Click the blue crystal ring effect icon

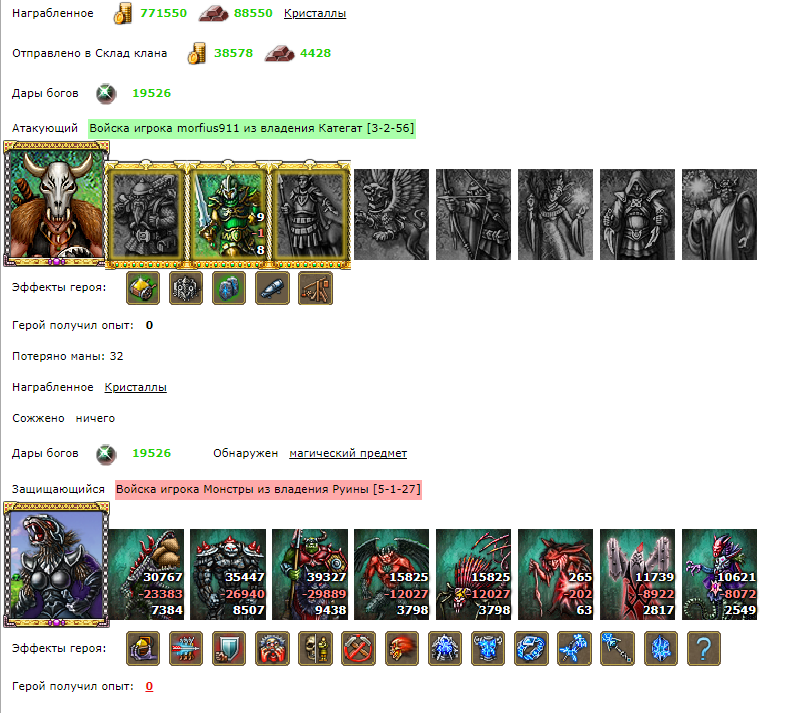531,649
